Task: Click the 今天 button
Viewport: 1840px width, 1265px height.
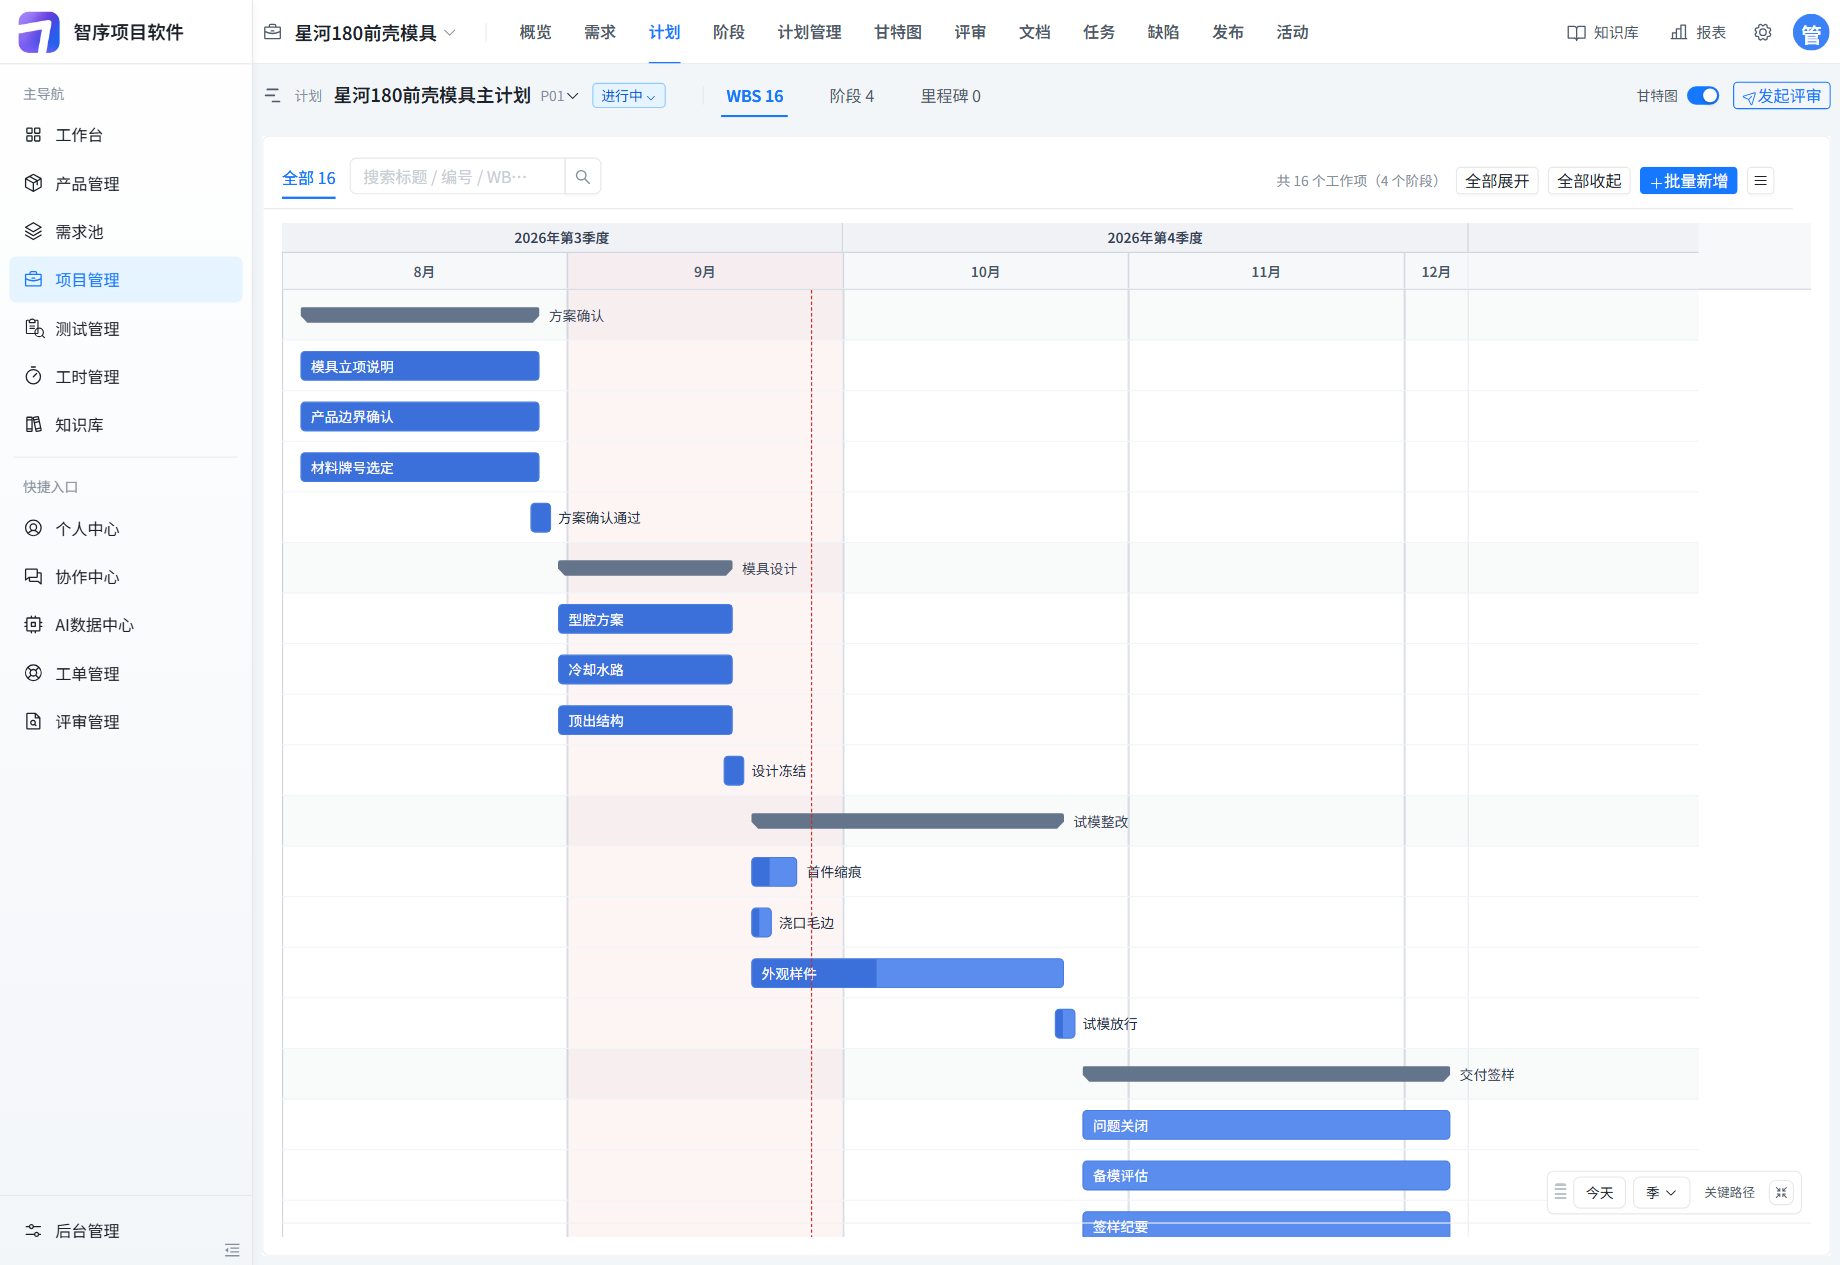Action: pos(1599,1192)
